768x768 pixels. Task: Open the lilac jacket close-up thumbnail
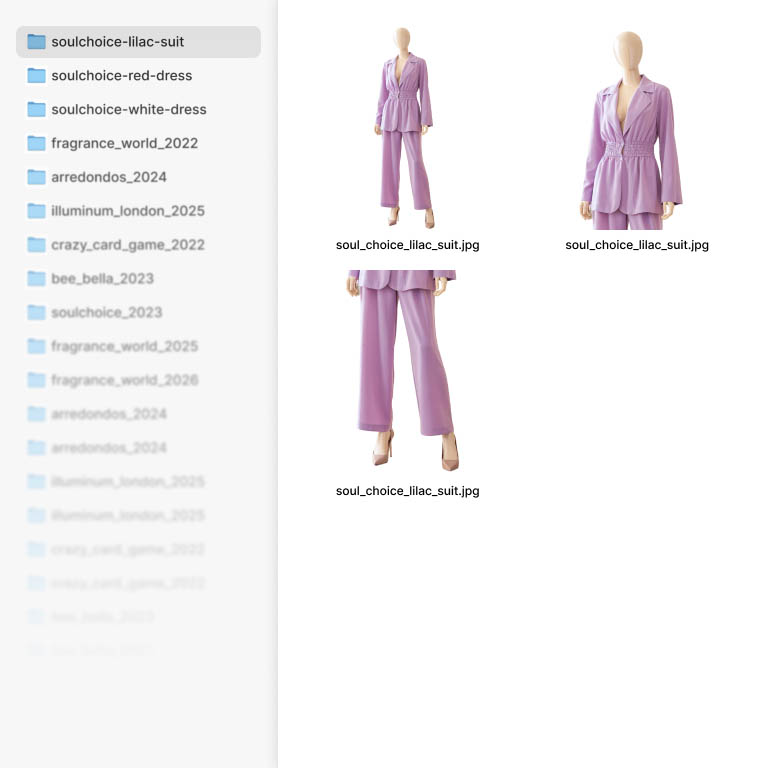click(x=632, y=130)
